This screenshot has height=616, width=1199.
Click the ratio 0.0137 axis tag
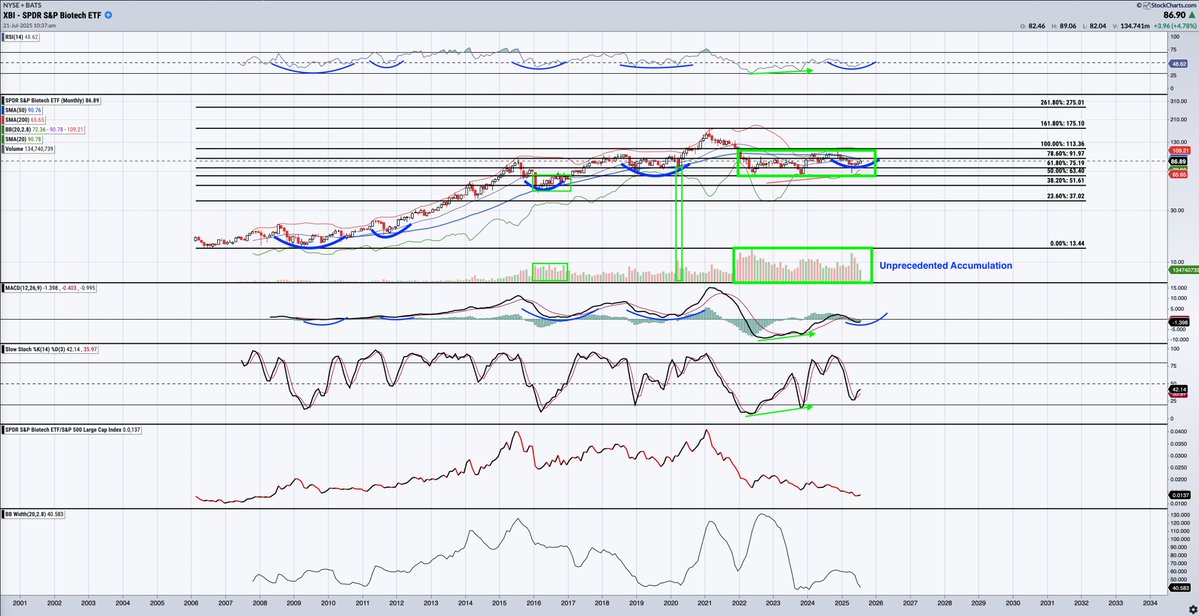tap(1181, 495)
